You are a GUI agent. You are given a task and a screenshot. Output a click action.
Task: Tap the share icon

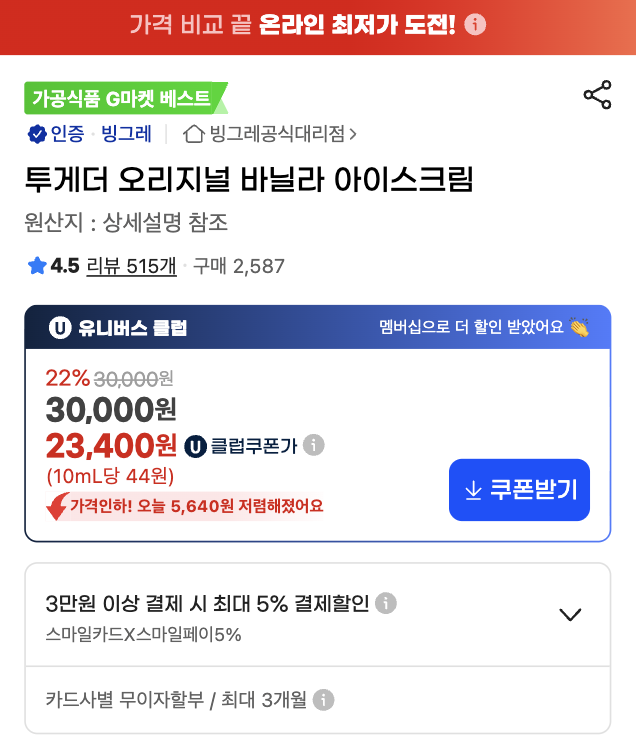click(x=597, y=95)
